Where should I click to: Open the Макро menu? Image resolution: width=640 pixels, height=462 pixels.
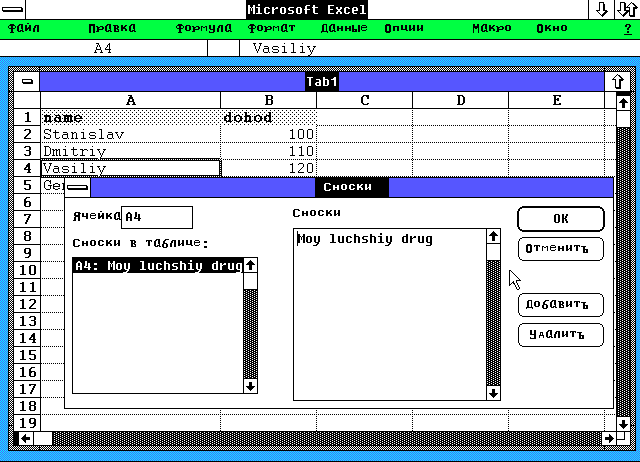[x=491, y=28]
